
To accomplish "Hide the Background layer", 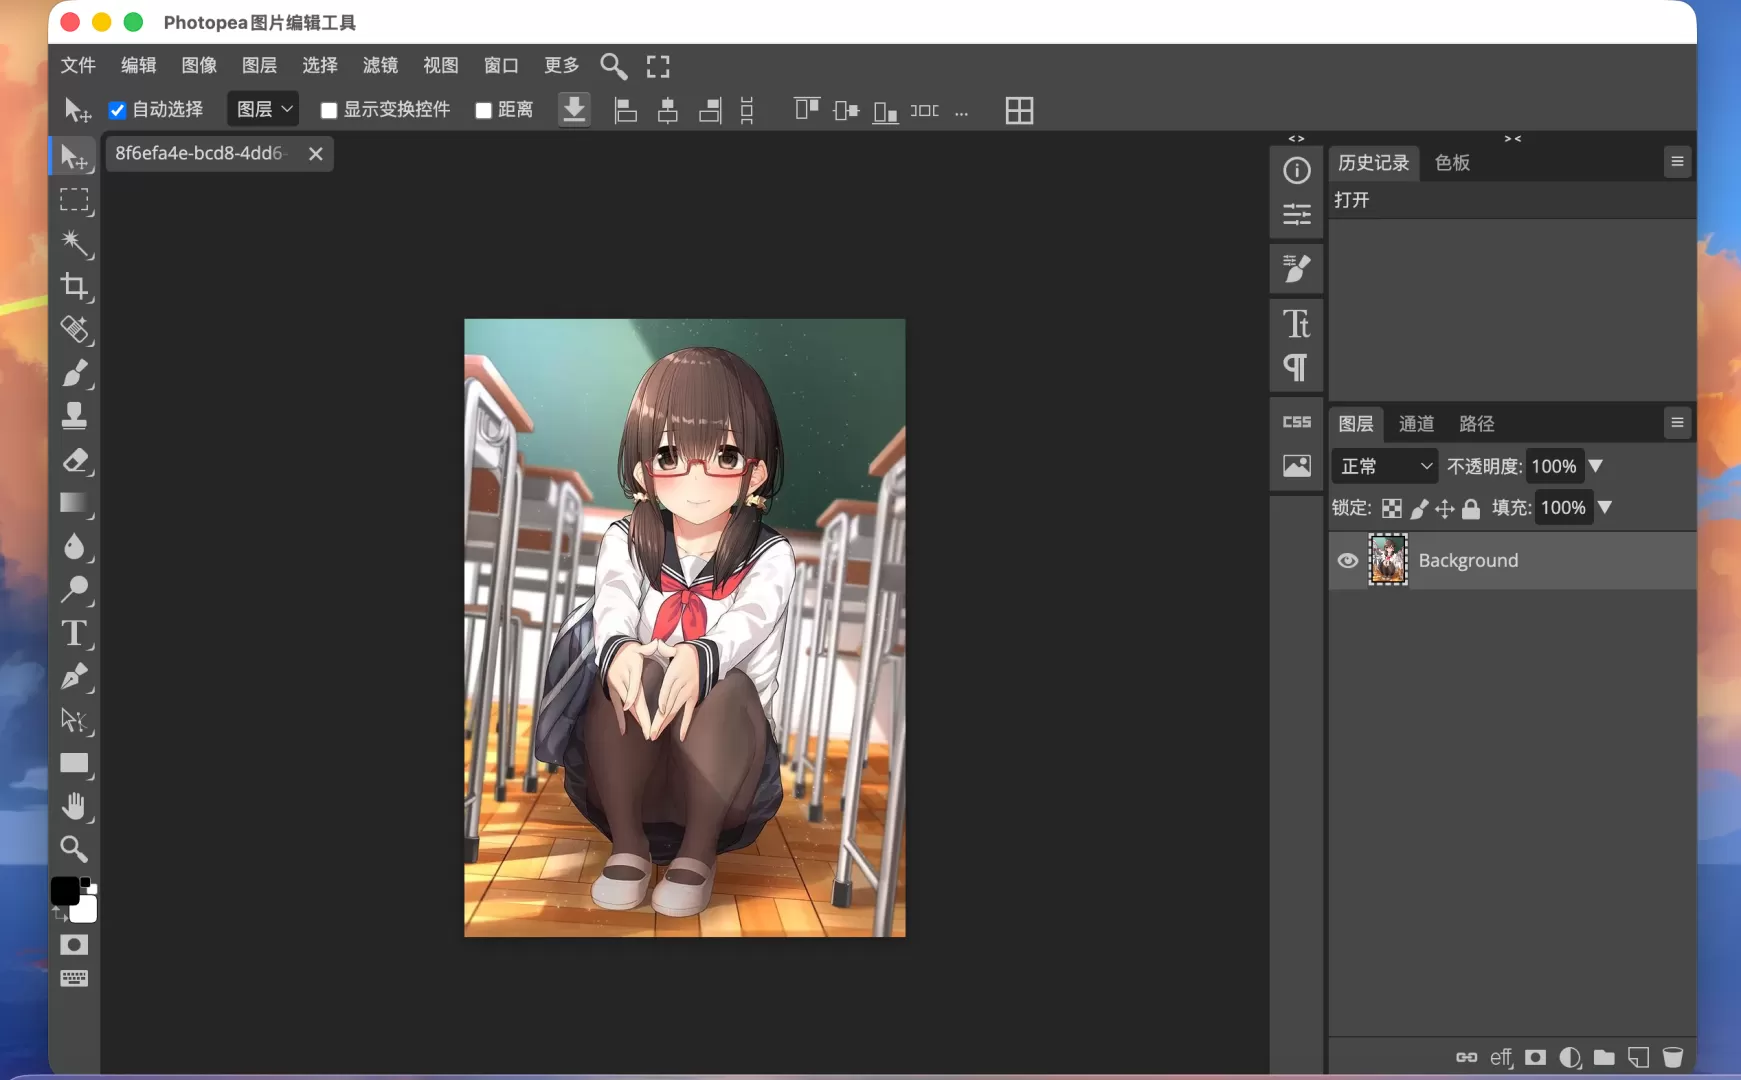I will tap(1346, 560).
